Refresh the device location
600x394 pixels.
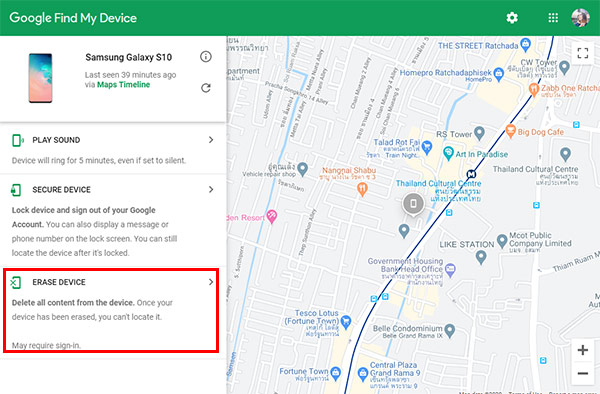tap(206, 88)
